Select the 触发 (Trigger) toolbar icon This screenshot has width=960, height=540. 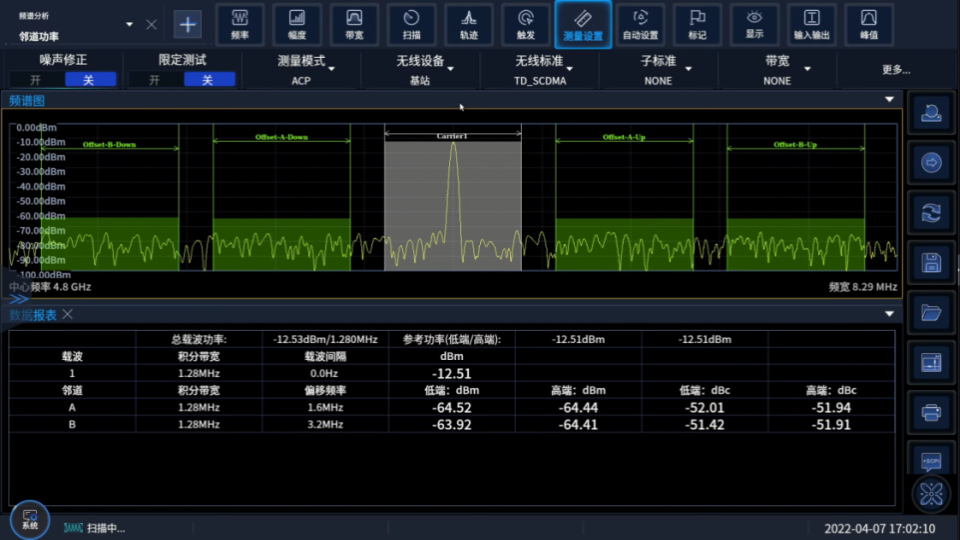(526, 24)
